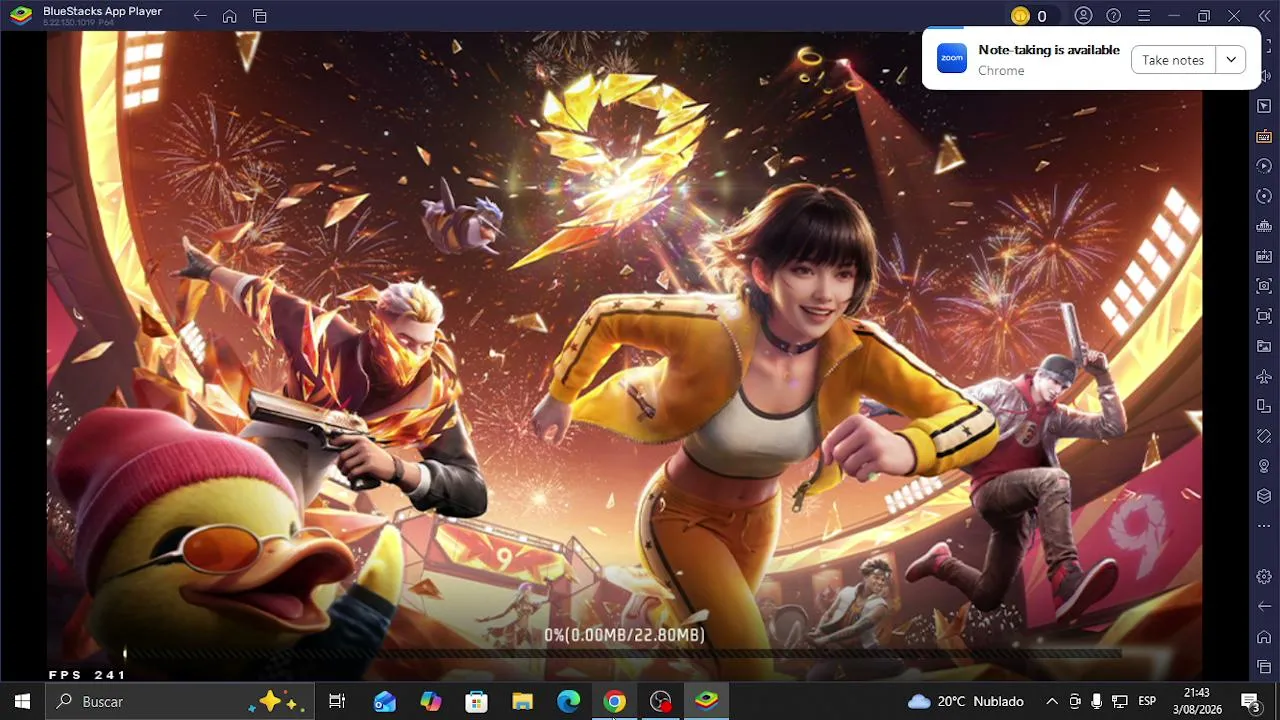
Task: Click the sidebar home icon
Action: point(1264,637)
